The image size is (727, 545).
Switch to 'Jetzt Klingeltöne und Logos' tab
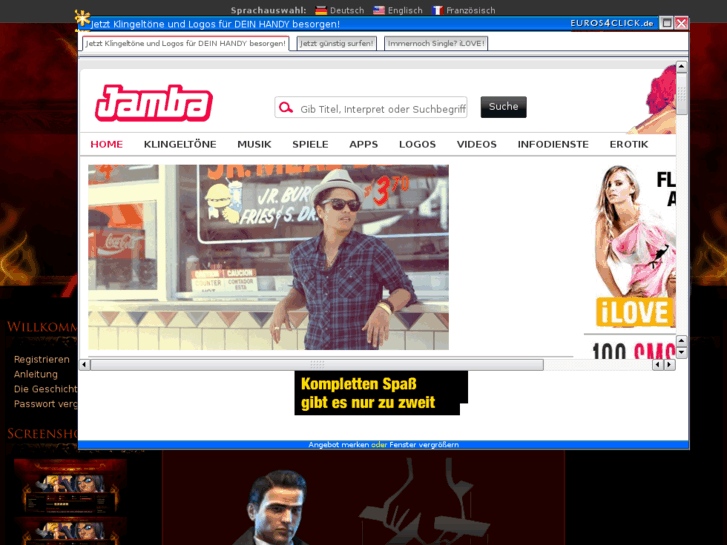[185, 44]
